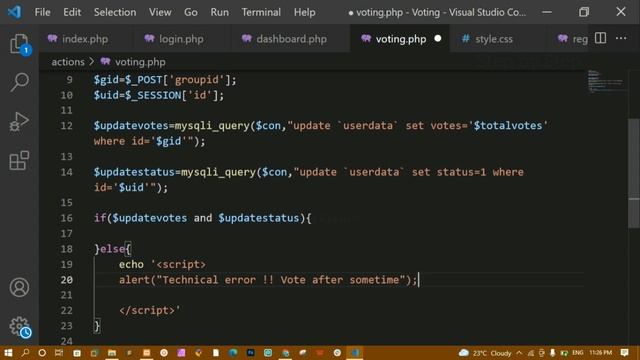Open the network tray icon
The width and height of the screenshot is (640, 360).
click(x=531, y=353)
